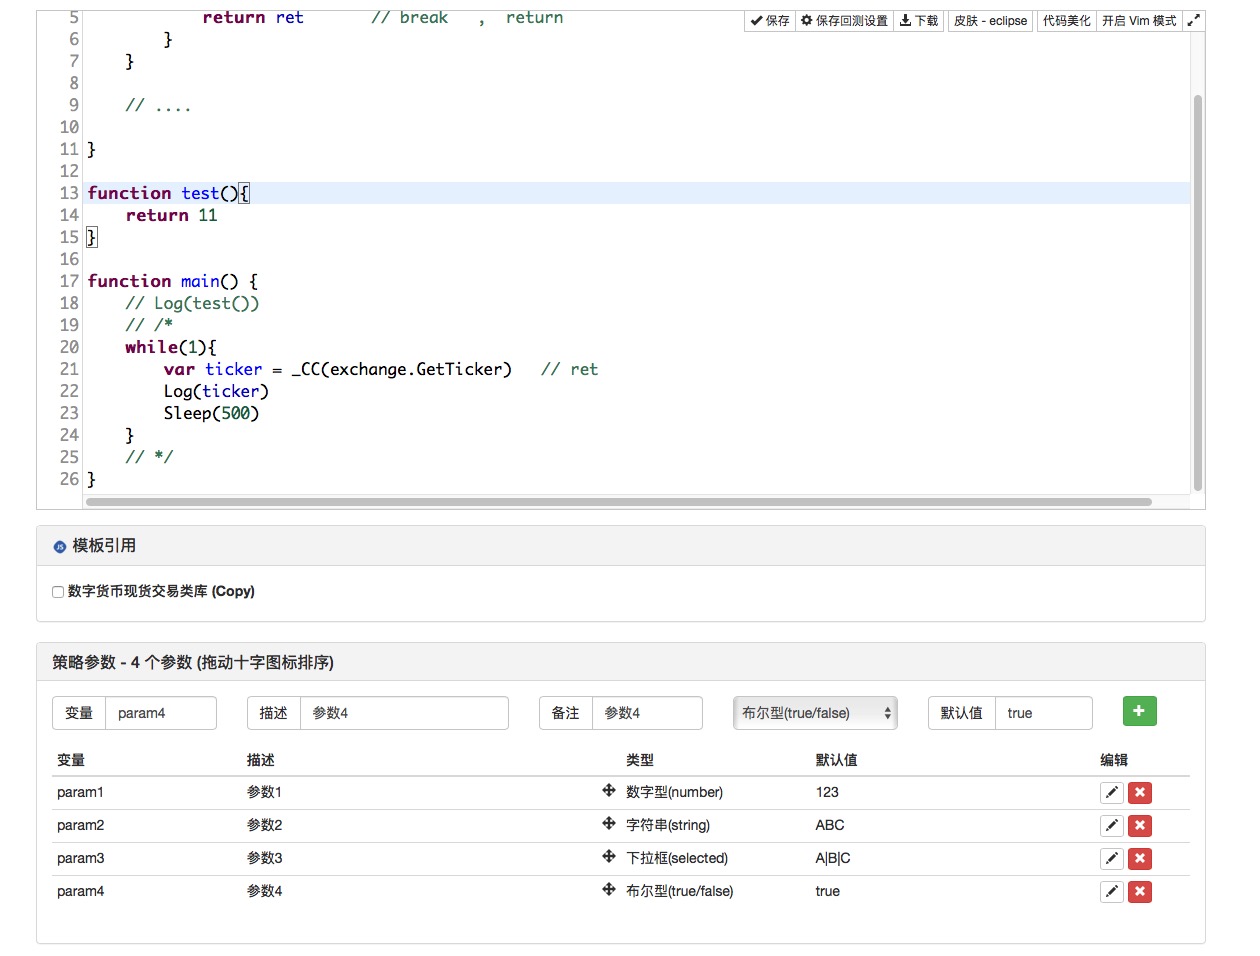
Task: Open the 皮肤 - eclipse theme selector
Action: [x=990, y=20]
